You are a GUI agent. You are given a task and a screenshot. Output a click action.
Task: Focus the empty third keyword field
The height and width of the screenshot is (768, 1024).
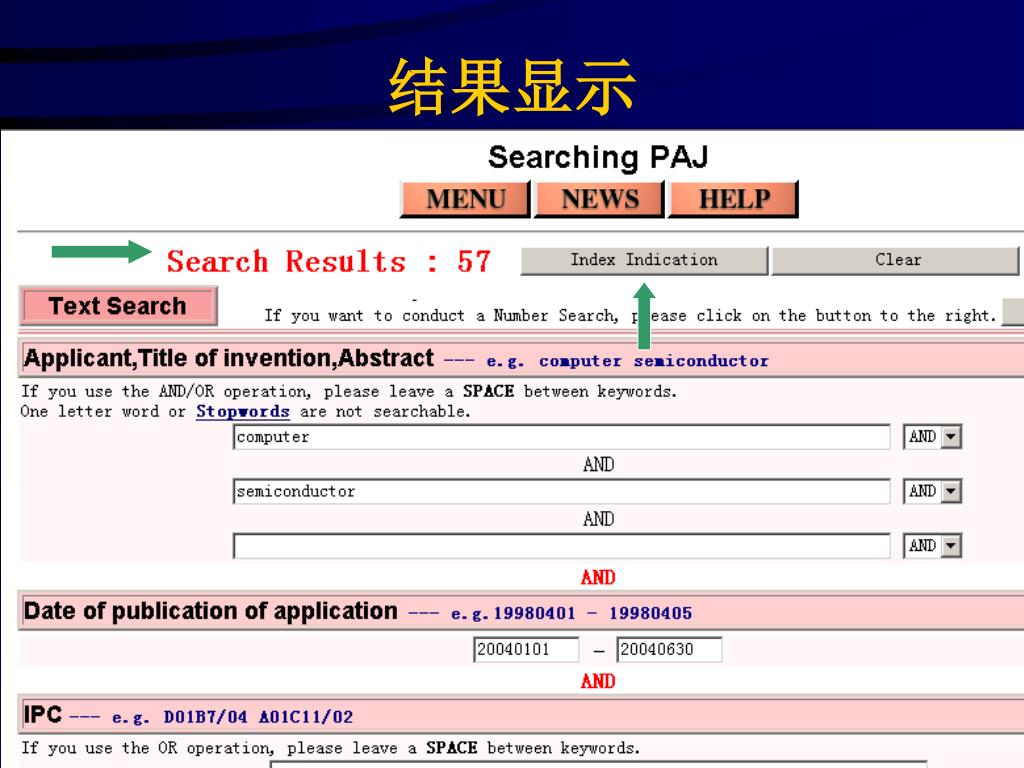pos(562,545)
